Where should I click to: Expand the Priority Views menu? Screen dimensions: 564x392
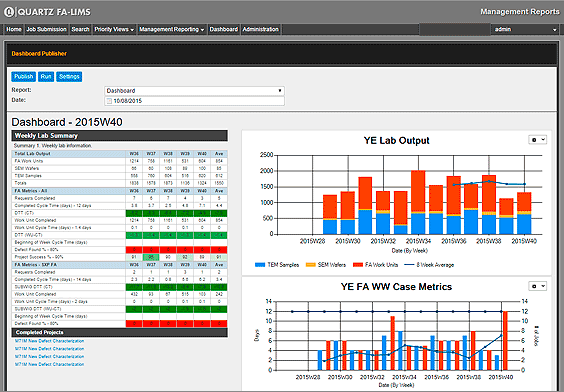[x=114, y=29]
